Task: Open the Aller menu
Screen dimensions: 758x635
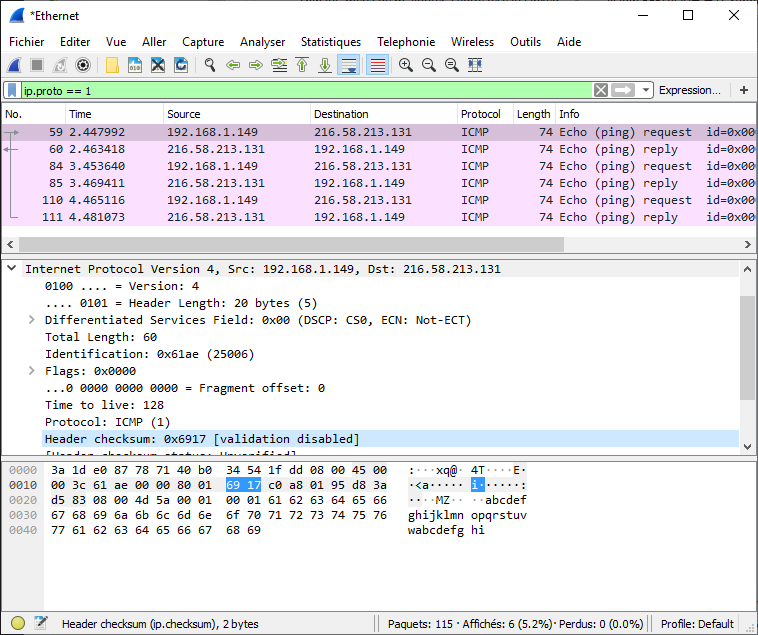Action: click(154, 42)
